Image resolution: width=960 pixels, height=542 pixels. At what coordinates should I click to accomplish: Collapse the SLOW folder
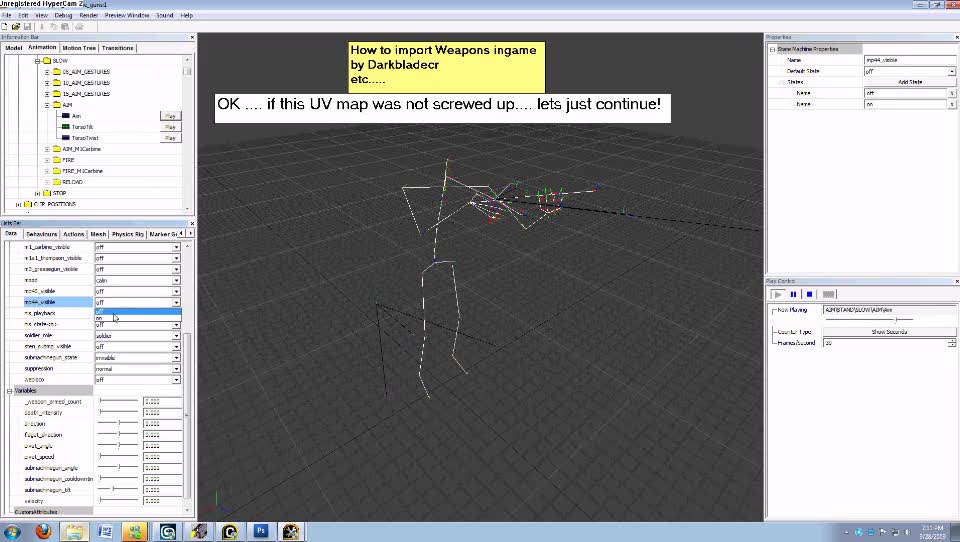point(37,61)
